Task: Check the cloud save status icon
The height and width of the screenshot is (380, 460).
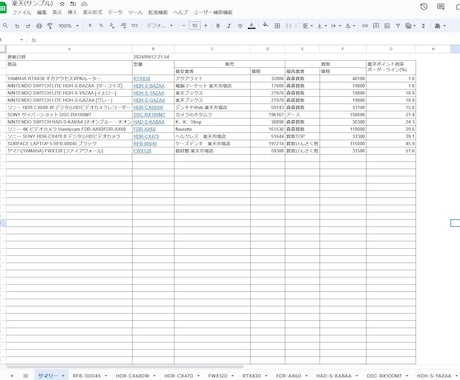Action: 84,4
